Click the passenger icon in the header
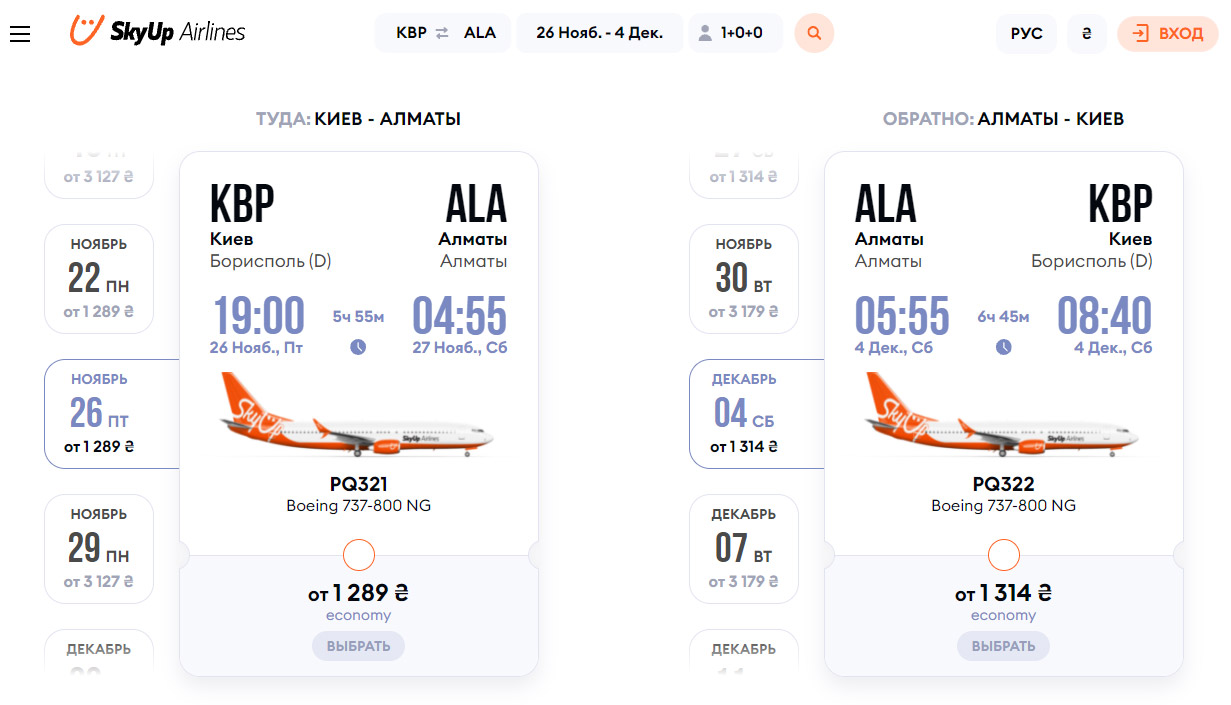This screenshot has height=705, width=1231. click(705, 33)
